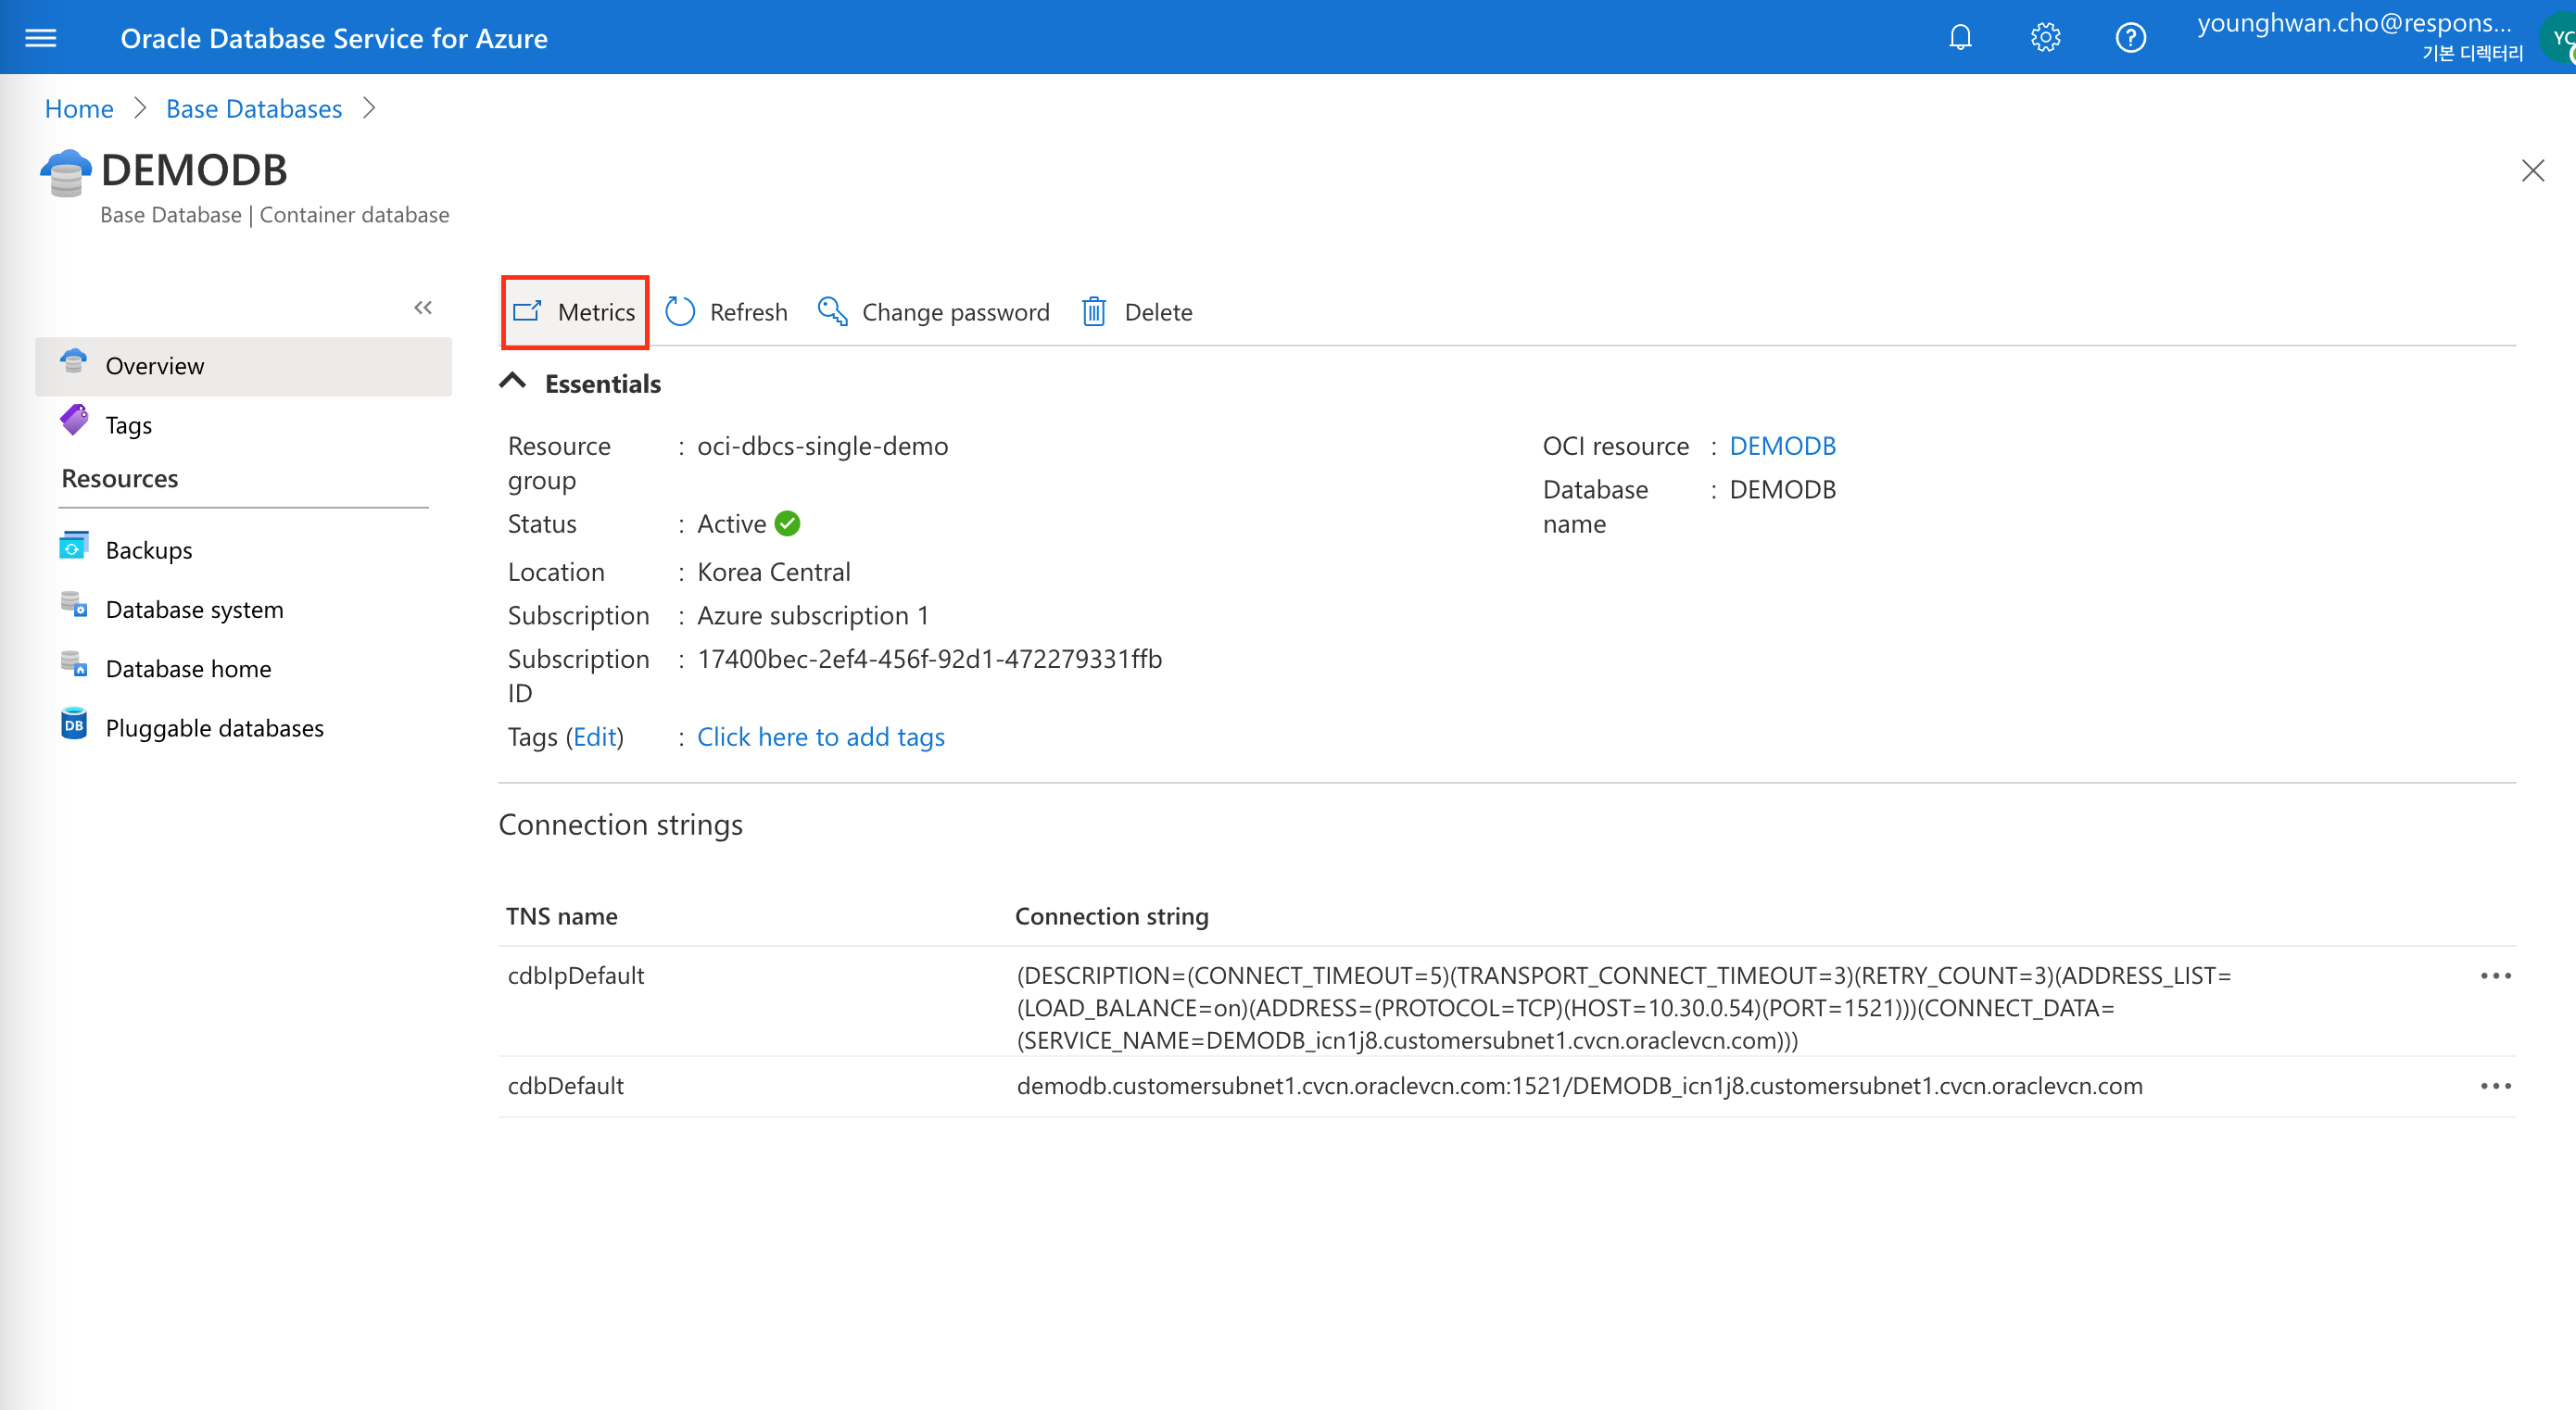The width and height of the screenshot is (2576, 1410).
Task: Click the Pluggable databases DB icon
Action: (74, 724)
